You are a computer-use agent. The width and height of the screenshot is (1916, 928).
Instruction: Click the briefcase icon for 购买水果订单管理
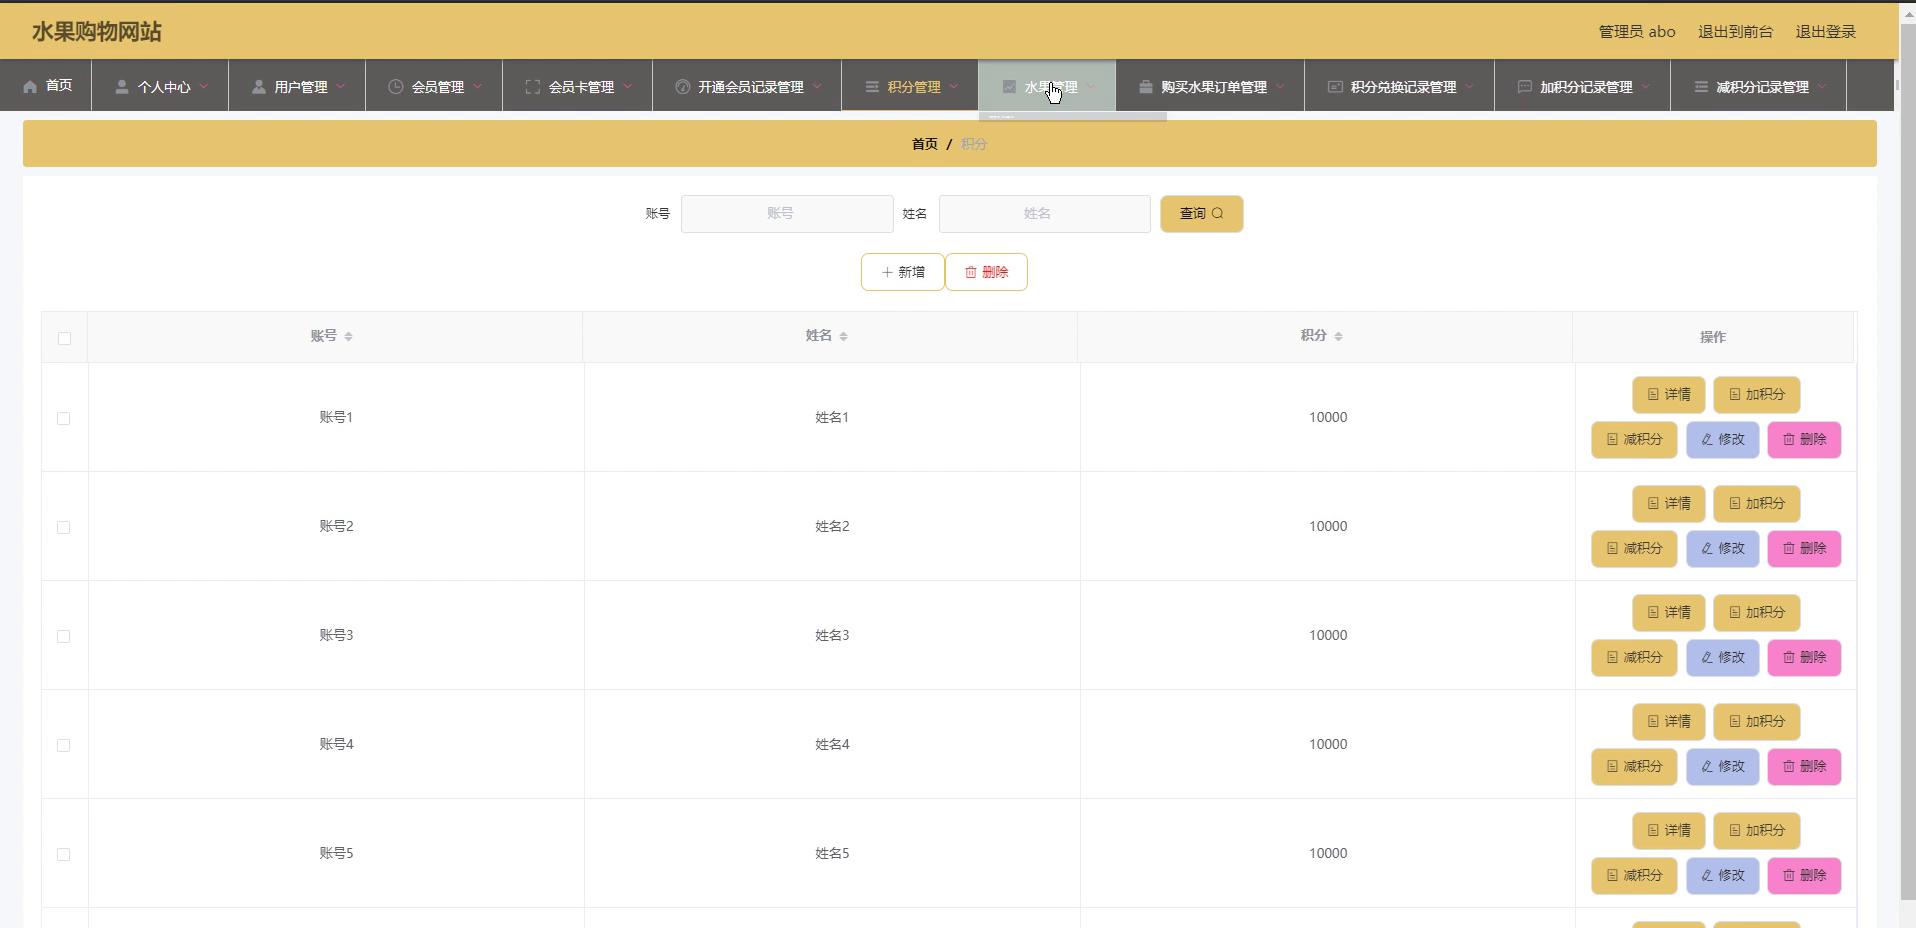pos(1145,87)
